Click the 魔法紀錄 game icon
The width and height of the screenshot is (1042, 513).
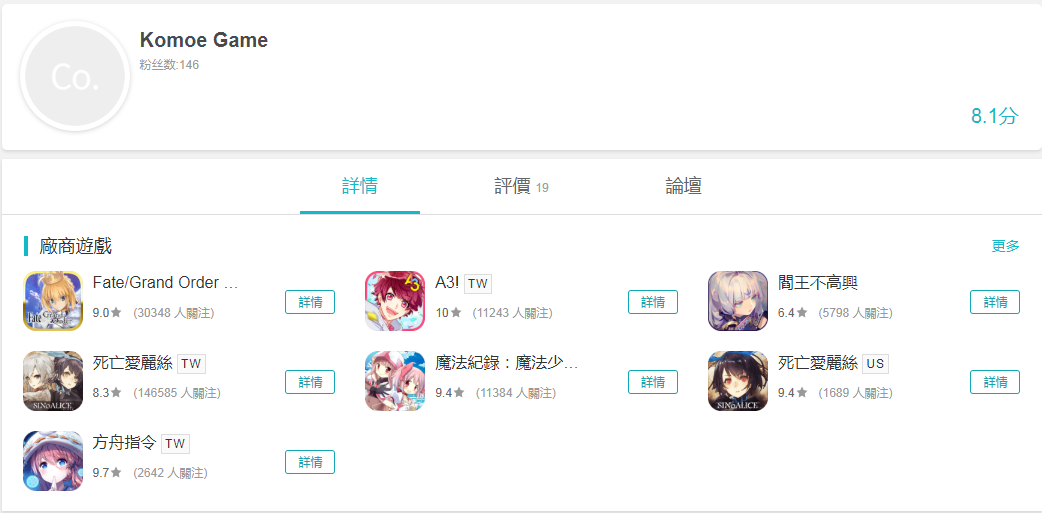[395, 381]
